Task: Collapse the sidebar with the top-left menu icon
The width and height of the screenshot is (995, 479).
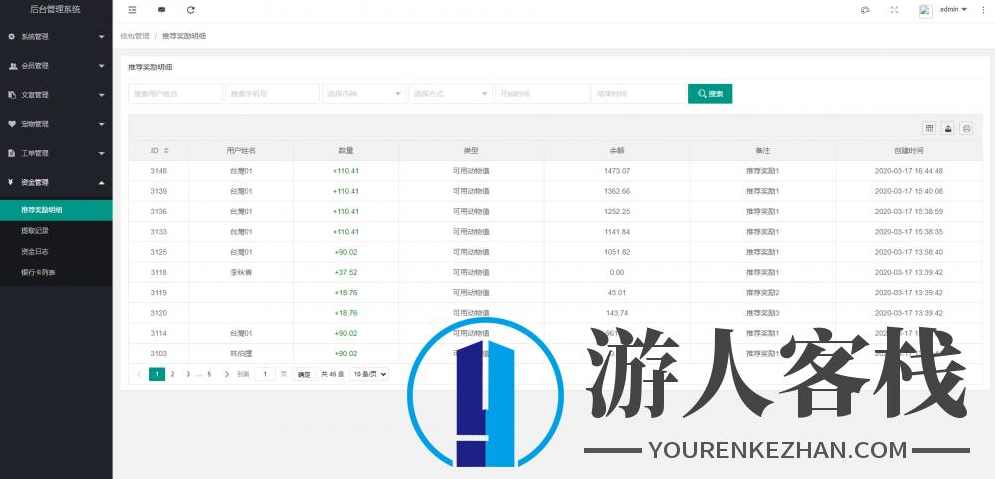Action: click(x=132, y=10)
